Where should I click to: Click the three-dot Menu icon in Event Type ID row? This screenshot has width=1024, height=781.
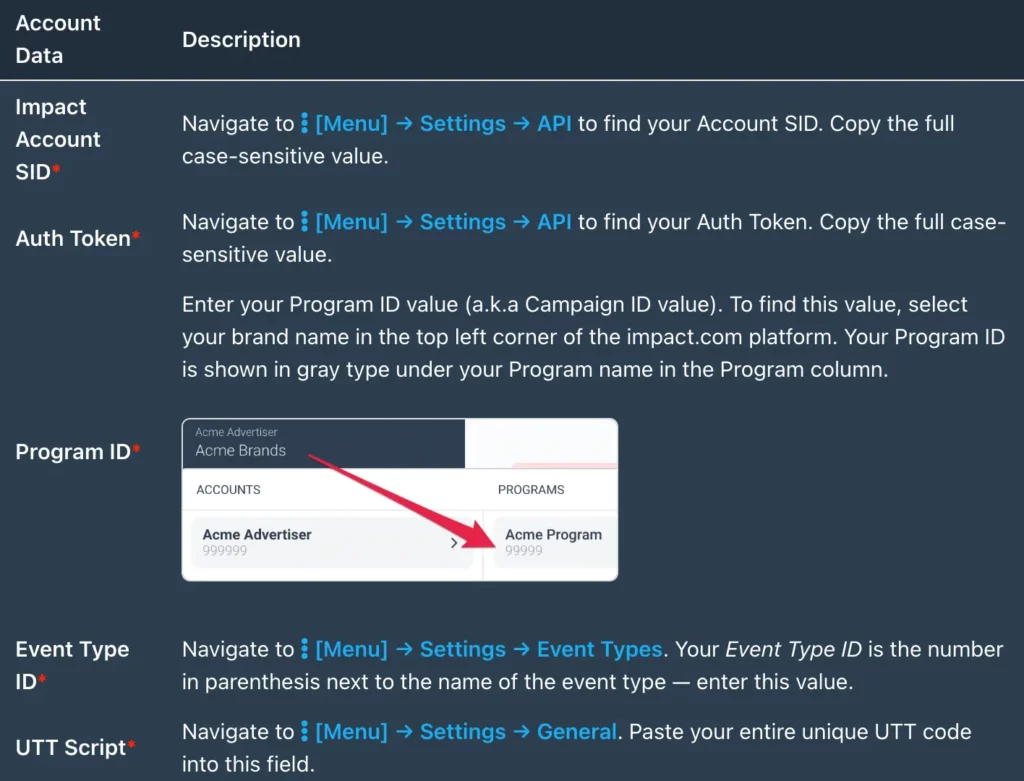pyautogui.click(x=304, y=649)
